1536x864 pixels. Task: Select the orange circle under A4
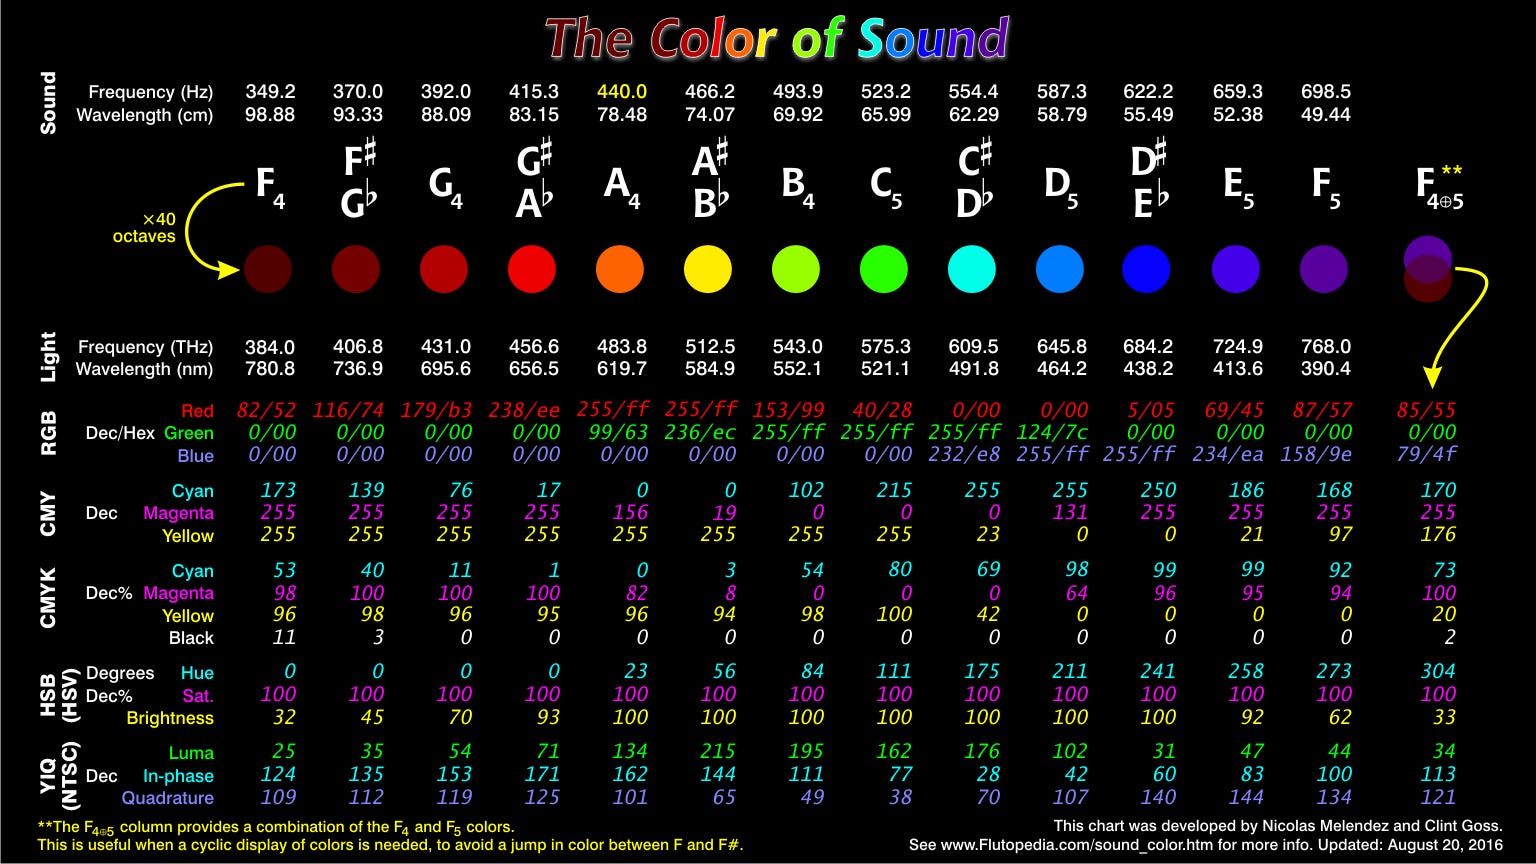[x=620, y=269]
